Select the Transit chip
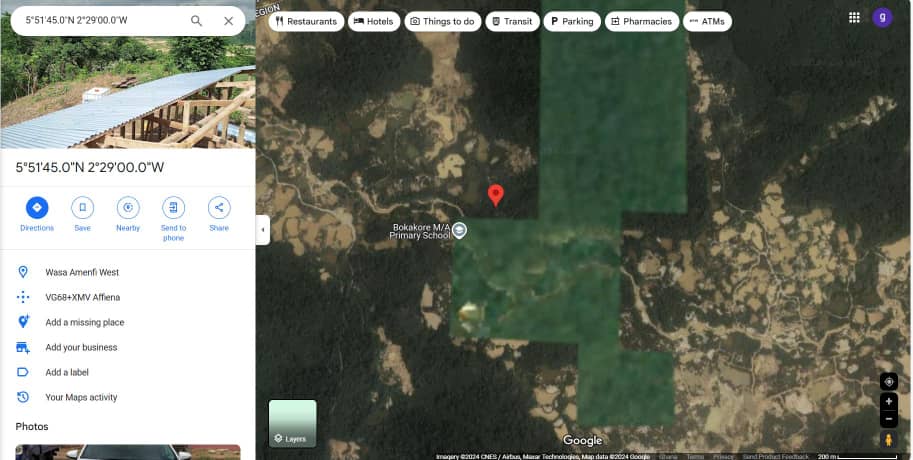 [512, 22]
